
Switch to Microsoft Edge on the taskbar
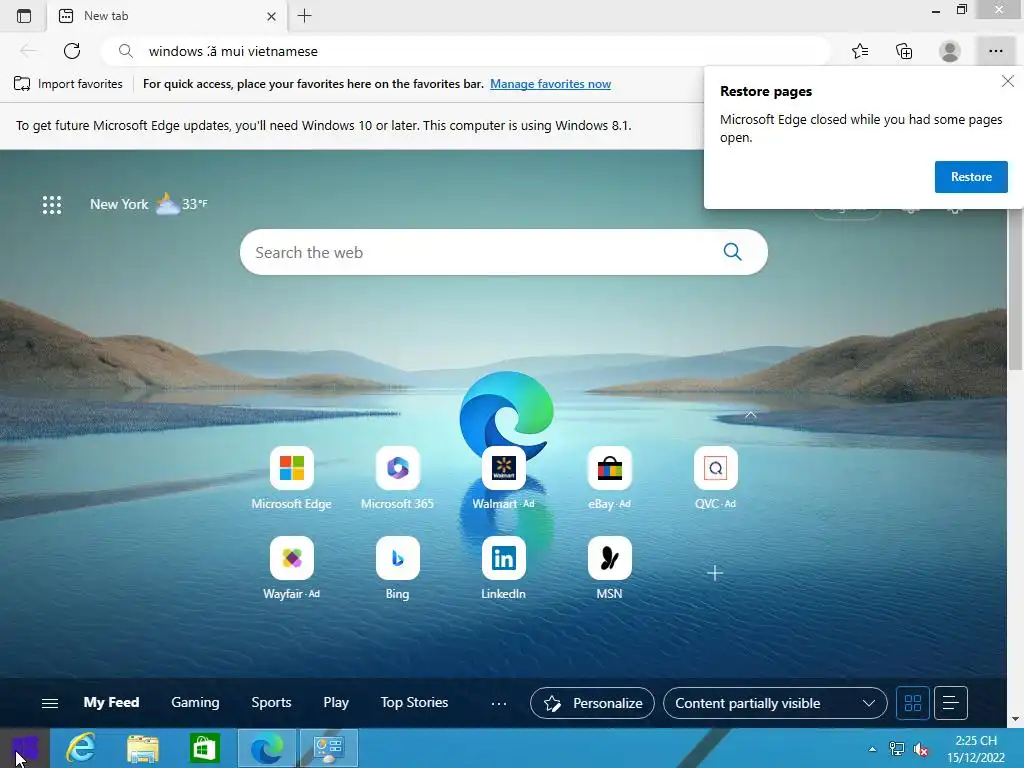pyautogui.click(x=266, y=748)
